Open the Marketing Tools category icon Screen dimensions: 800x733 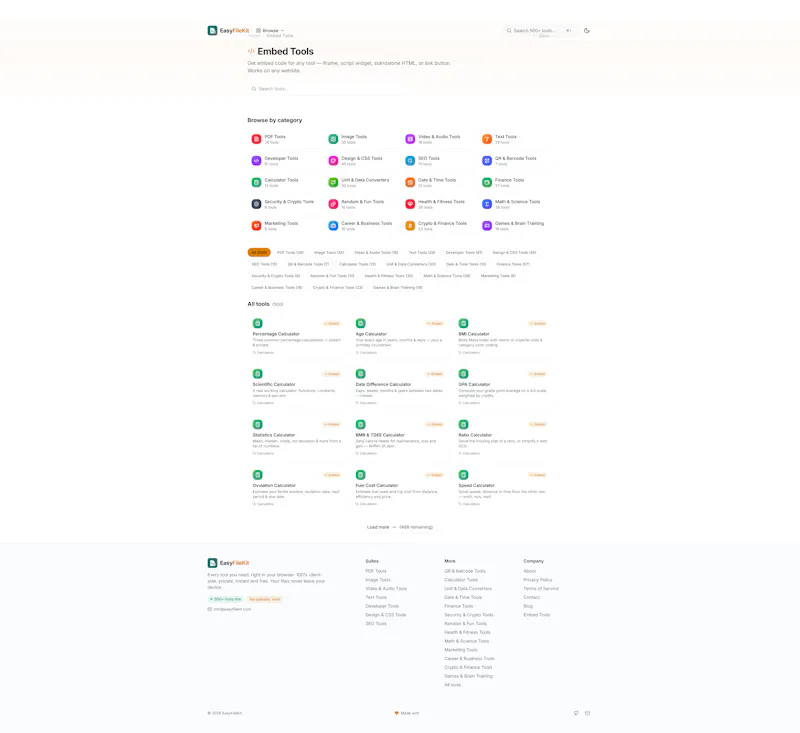coord(256,225)
